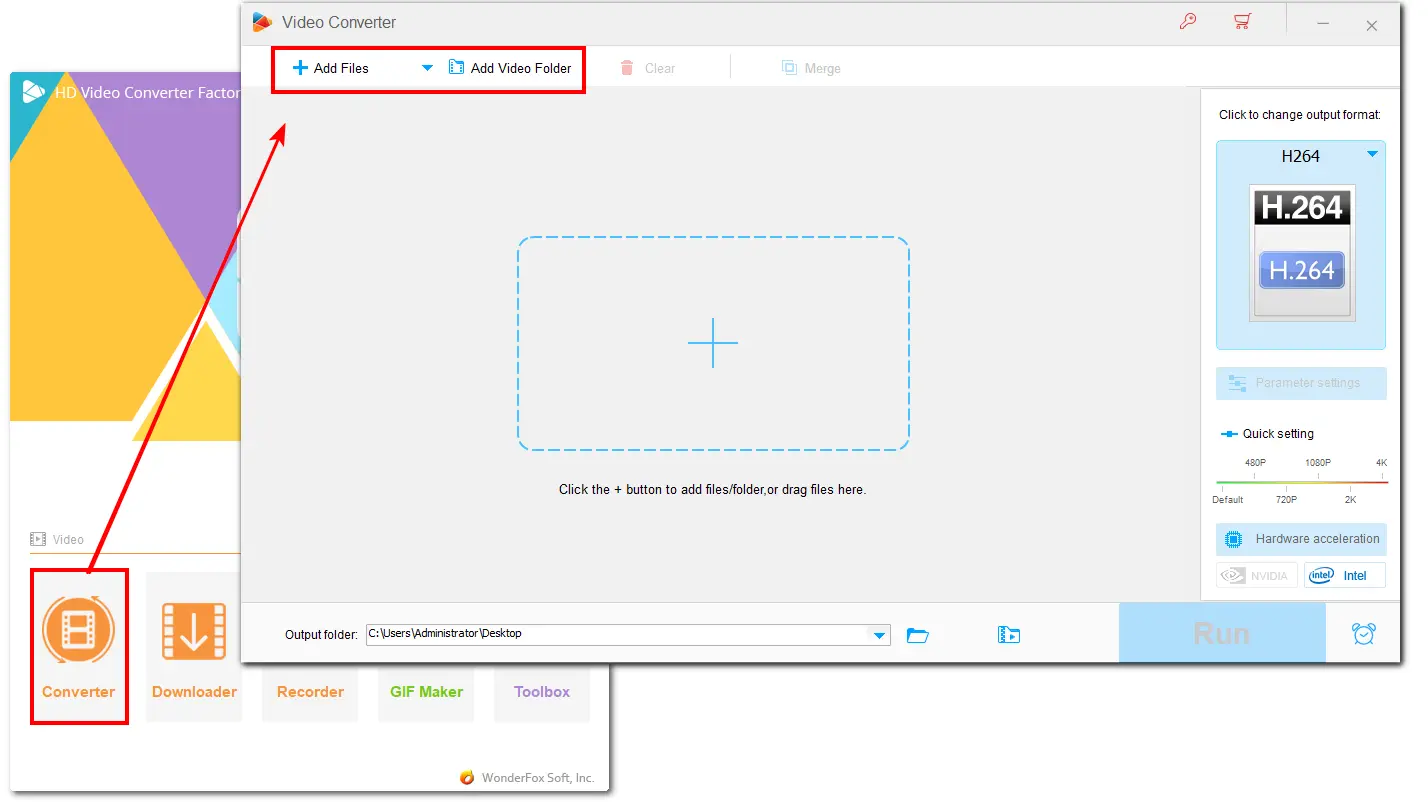Viewport: 1428px width, 802px height.
Task: Toggle NVIDIA acceleration option
Action: (1257, 575)
